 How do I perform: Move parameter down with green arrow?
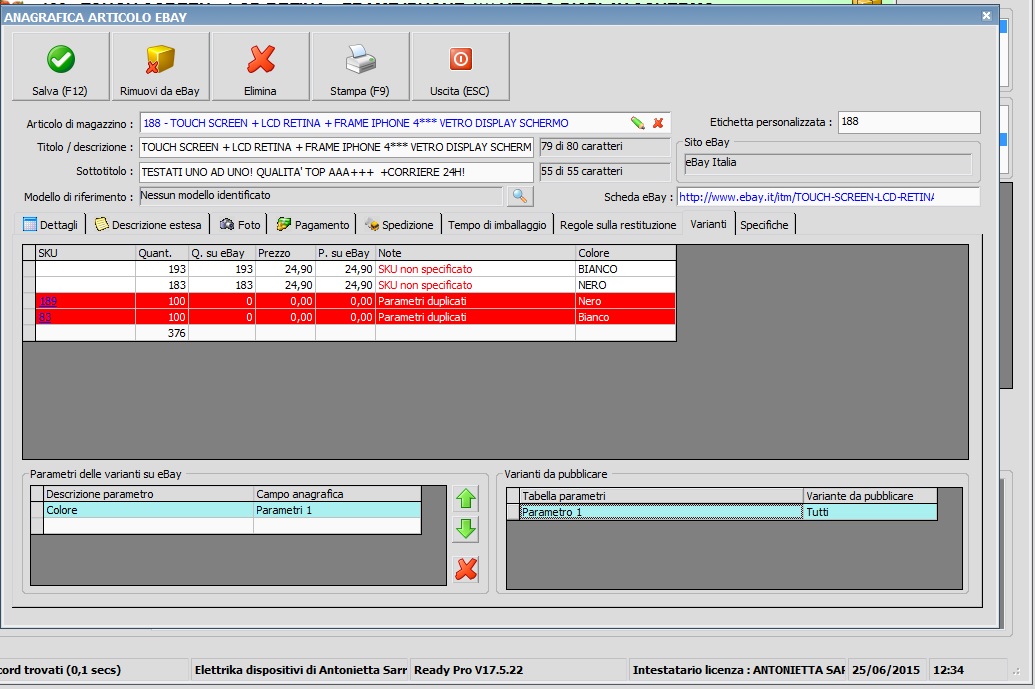coord(466,529)
